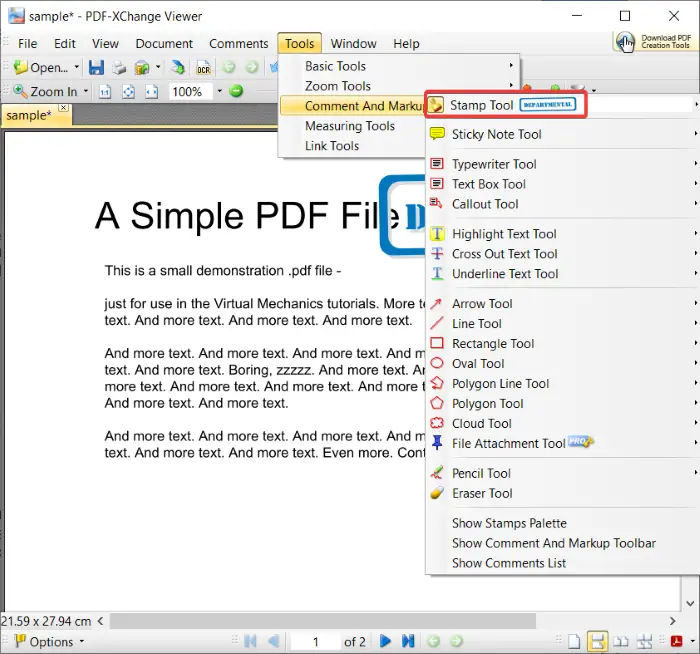Expand the email icon dropdown arrow
Viewport: 700px width, 654px height.
click(x=158, y=67)
